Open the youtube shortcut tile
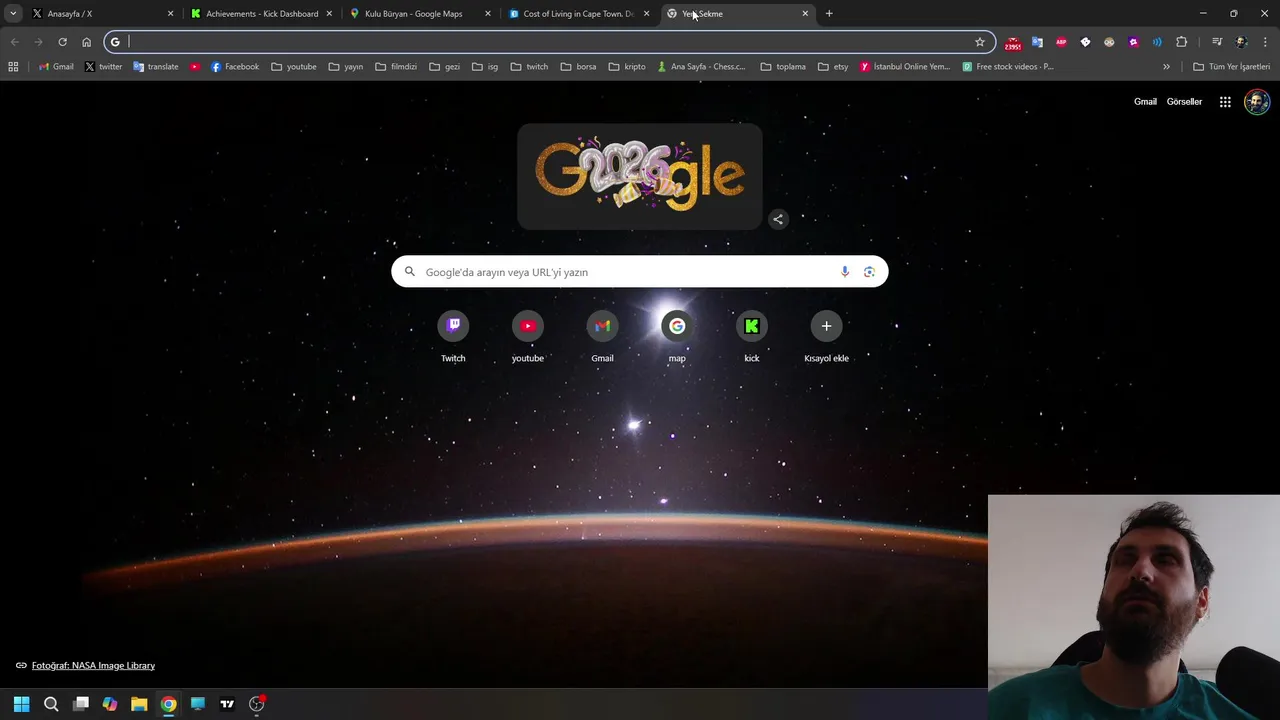 [x=528, y=337]
